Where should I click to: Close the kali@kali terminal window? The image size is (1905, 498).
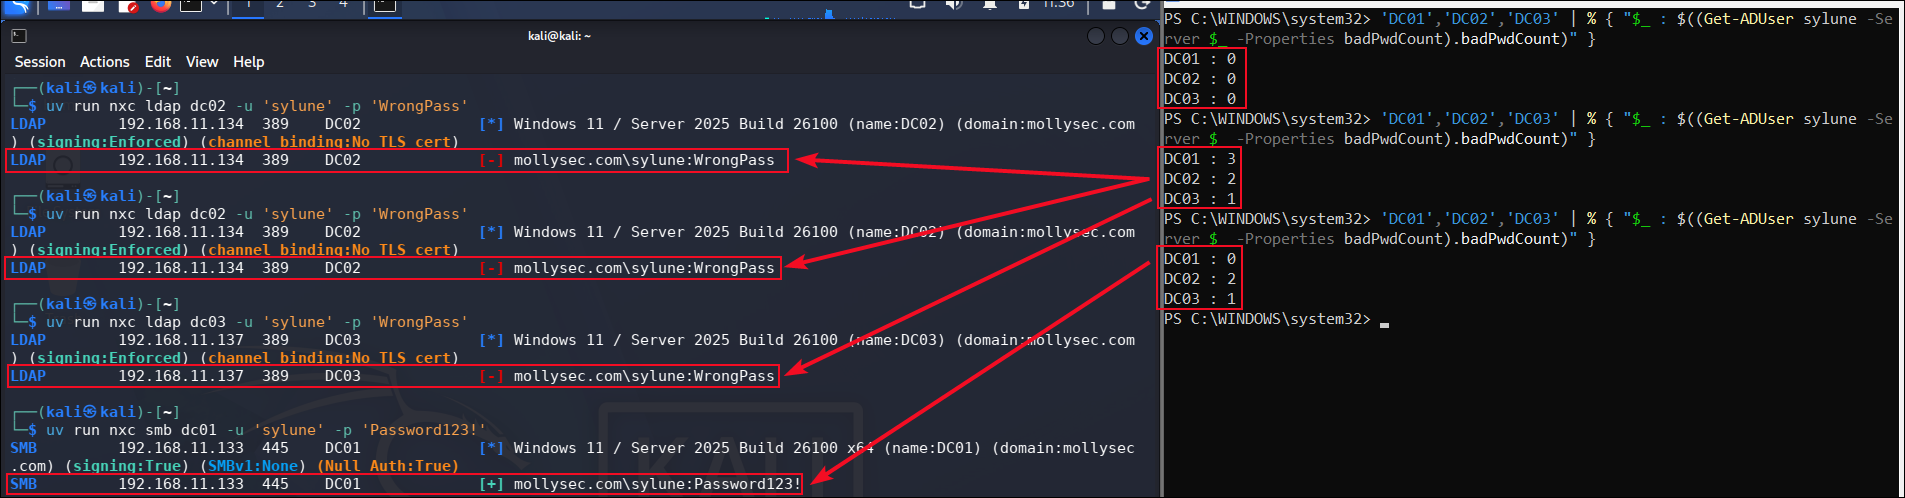pyautogui.click(x=1144, y=36)
